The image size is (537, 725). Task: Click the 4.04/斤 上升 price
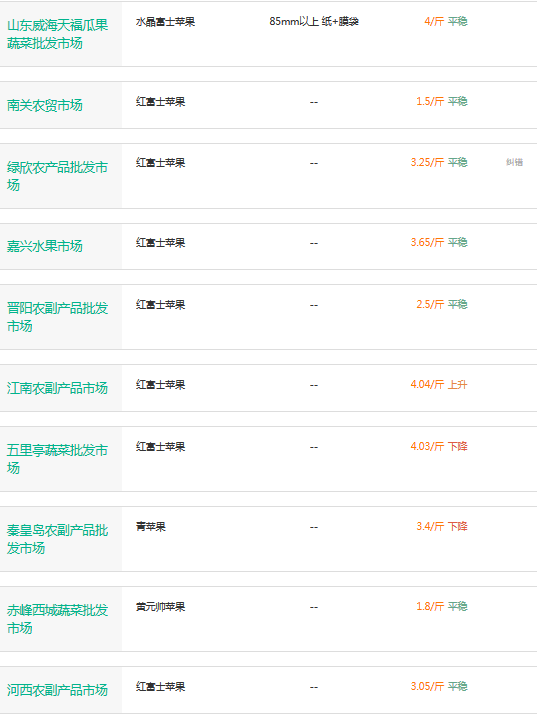click(x=439, y=385)
